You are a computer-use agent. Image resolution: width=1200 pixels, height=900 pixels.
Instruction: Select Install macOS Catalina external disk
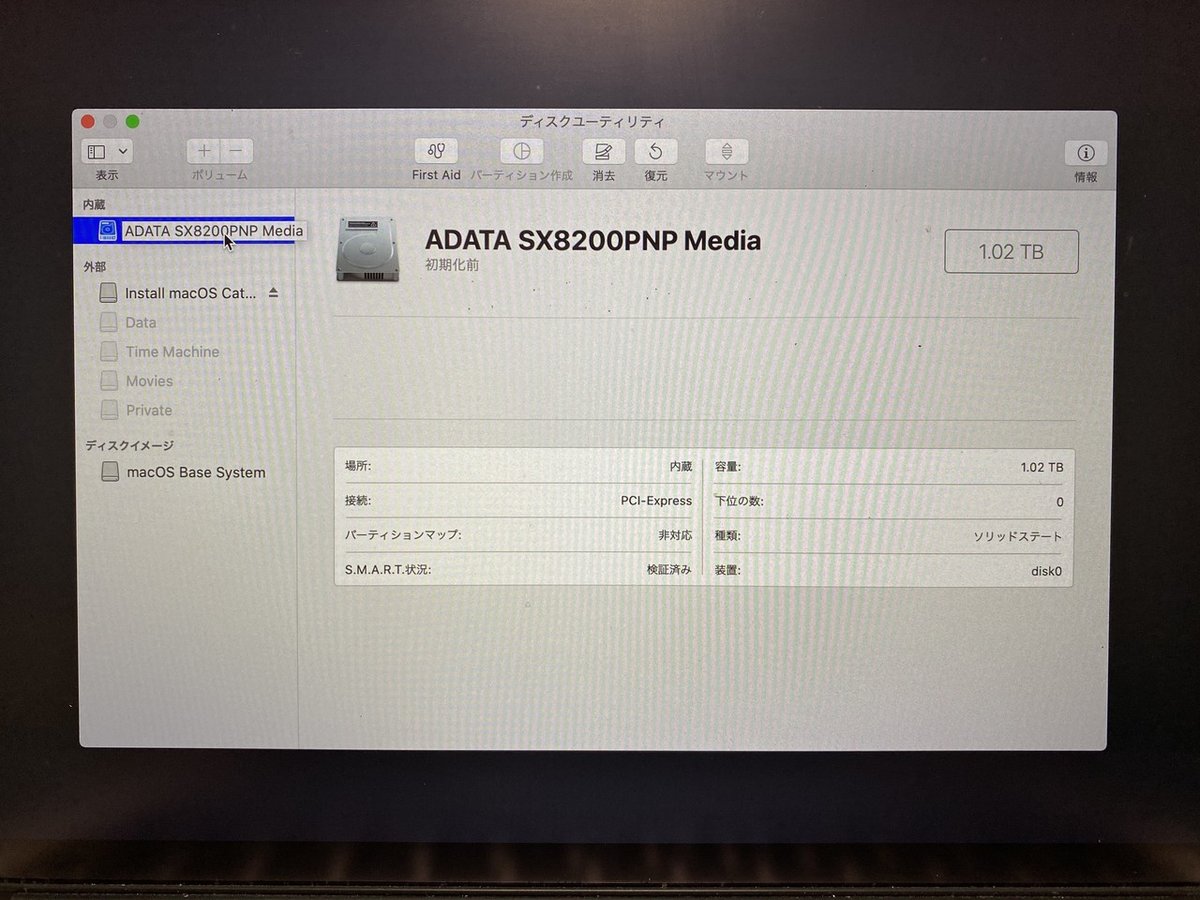click(x=190, y=294)
